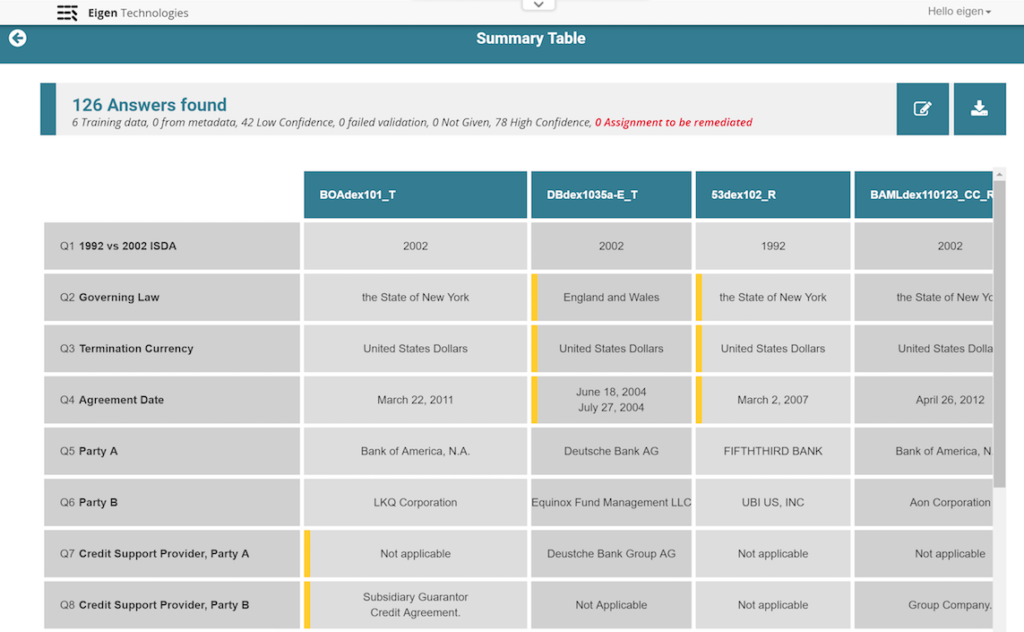The height and width of the screenshot is (632, 1024).
Task: Select the 53dex102_R column header
Action: [773, 195]
